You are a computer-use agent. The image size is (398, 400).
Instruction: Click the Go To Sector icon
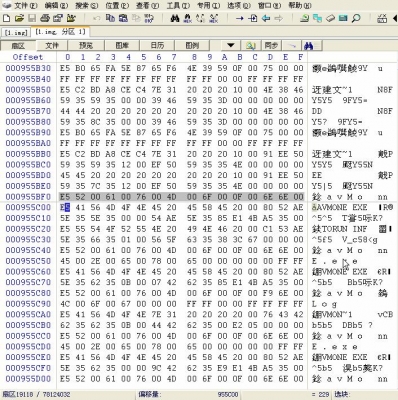[x=253, y=18]
